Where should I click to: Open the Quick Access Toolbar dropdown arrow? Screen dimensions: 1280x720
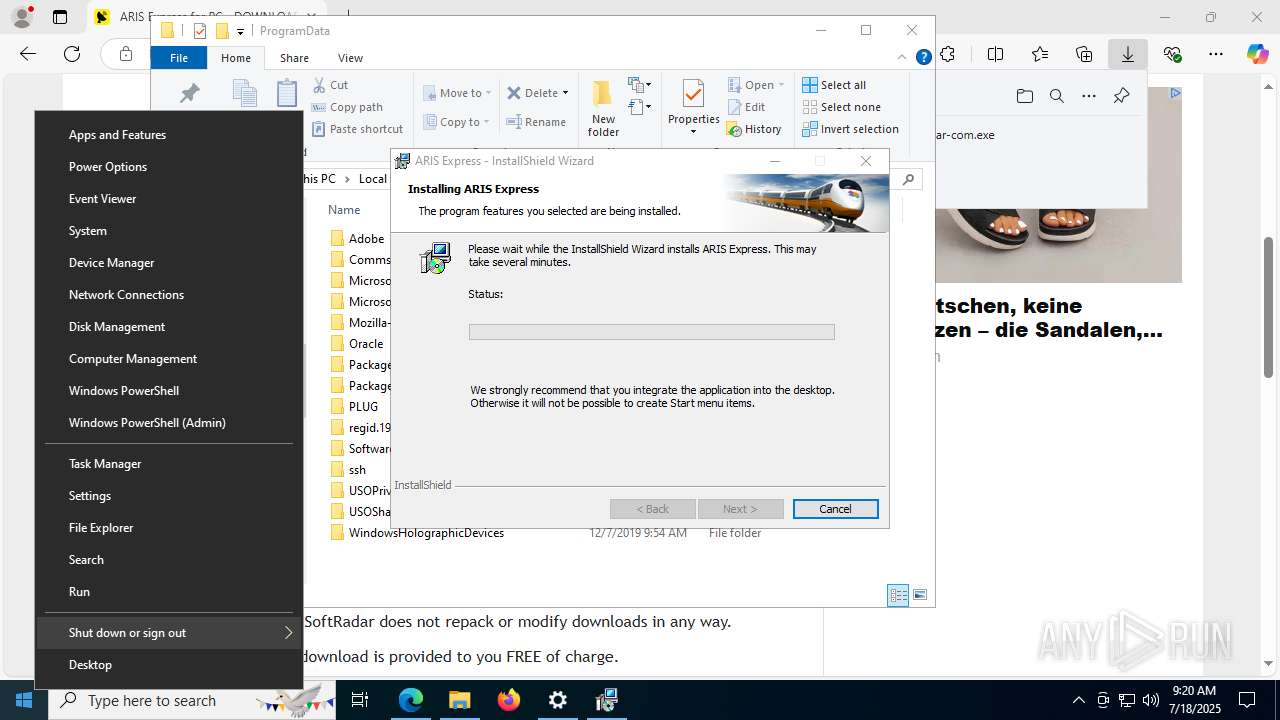click(240, 32)
